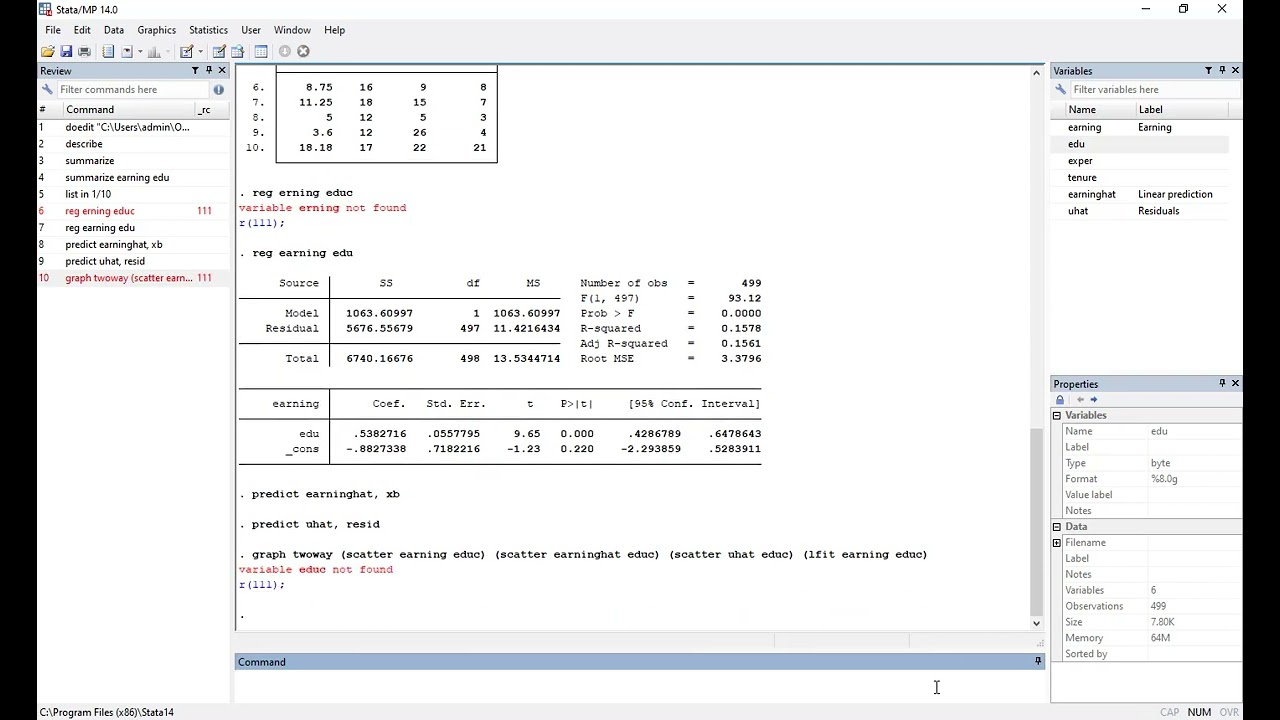Select the 'uhat' variable

(1077, 211)
